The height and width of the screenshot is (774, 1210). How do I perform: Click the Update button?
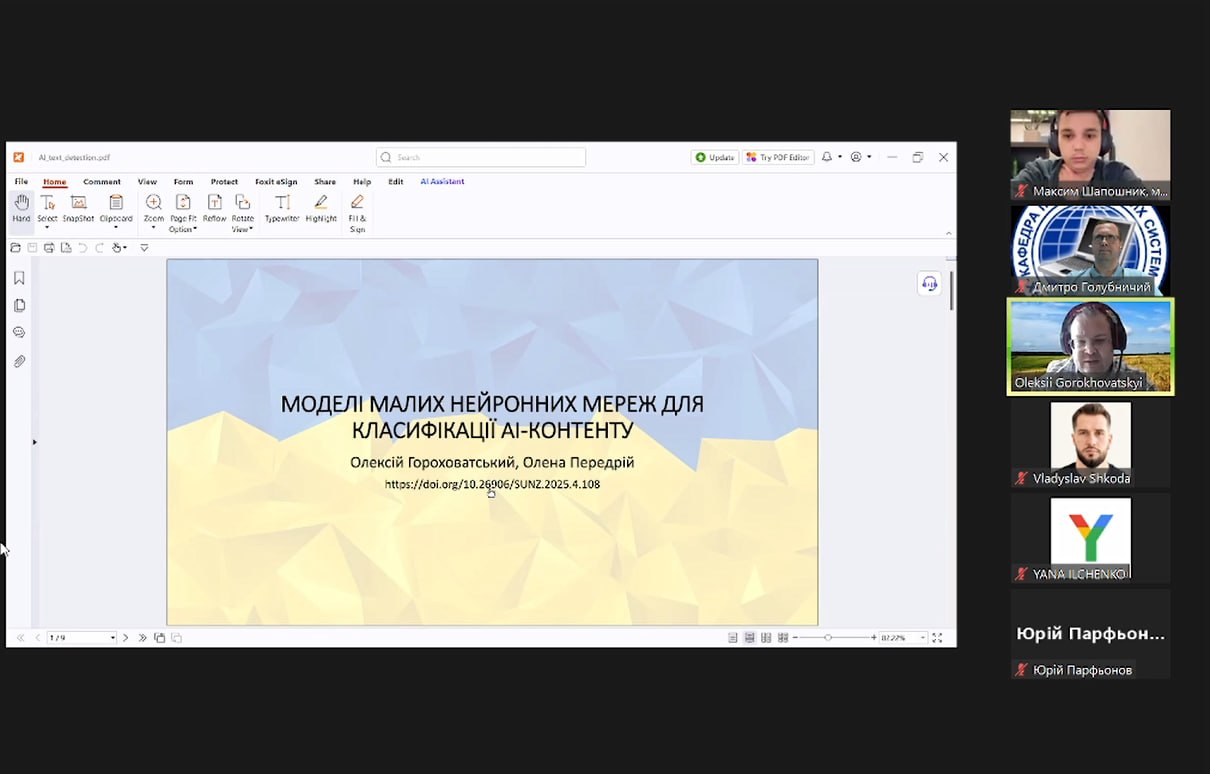(x=715, y=157)
